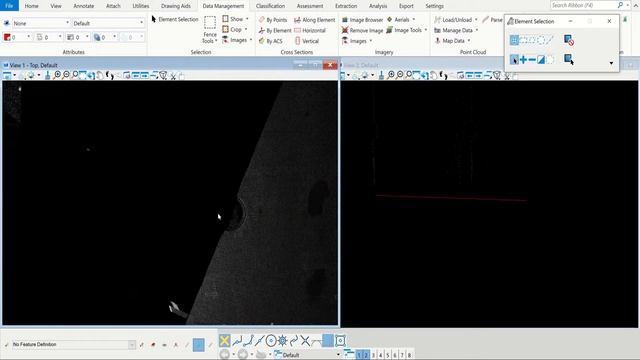Activate the Element Selection tool in ribbon
This screenshot has width=640, height=360.
(175, 19)
